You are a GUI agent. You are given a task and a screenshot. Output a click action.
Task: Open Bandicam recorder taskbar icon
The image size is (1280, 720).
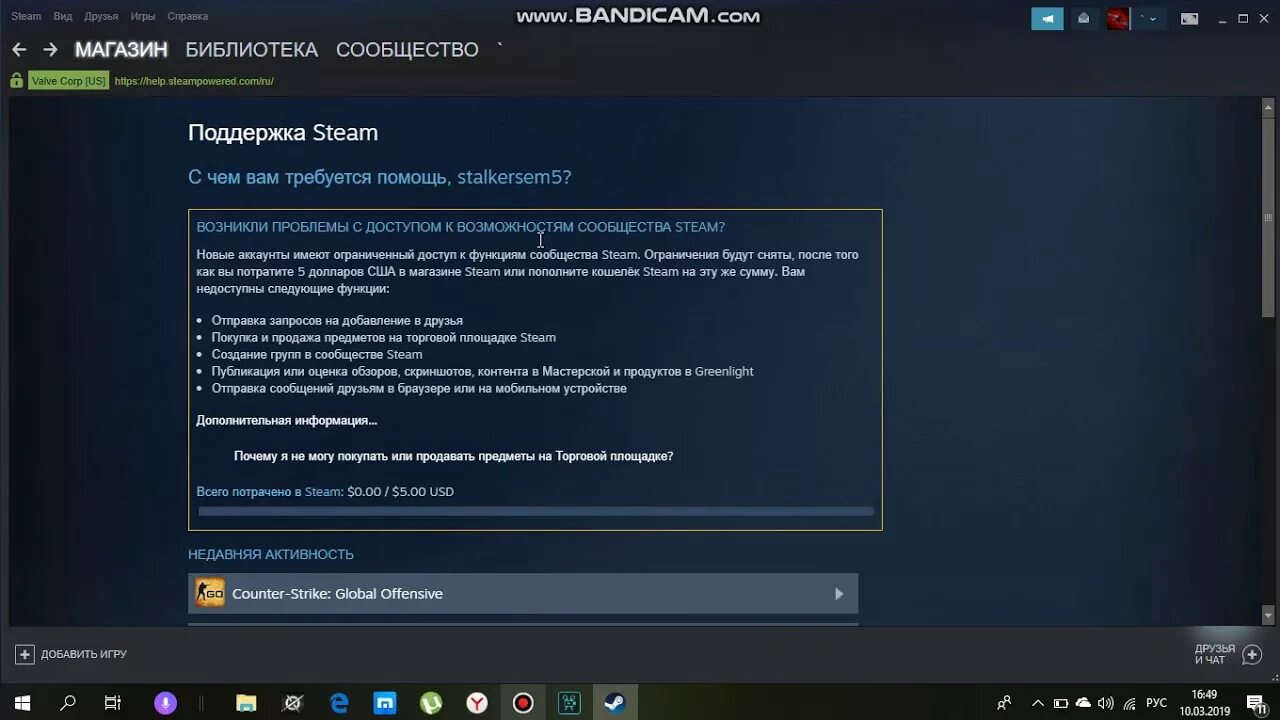(523, 703)
